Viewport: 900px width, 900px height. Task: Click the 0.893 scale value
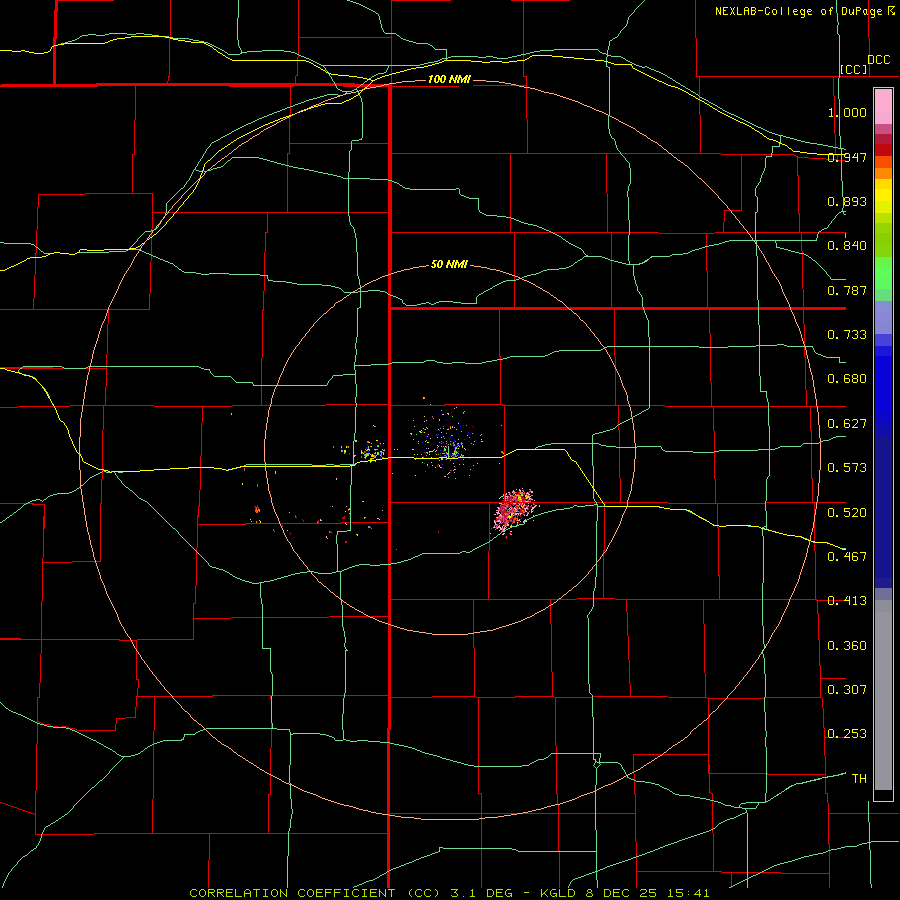coord(847,201)
